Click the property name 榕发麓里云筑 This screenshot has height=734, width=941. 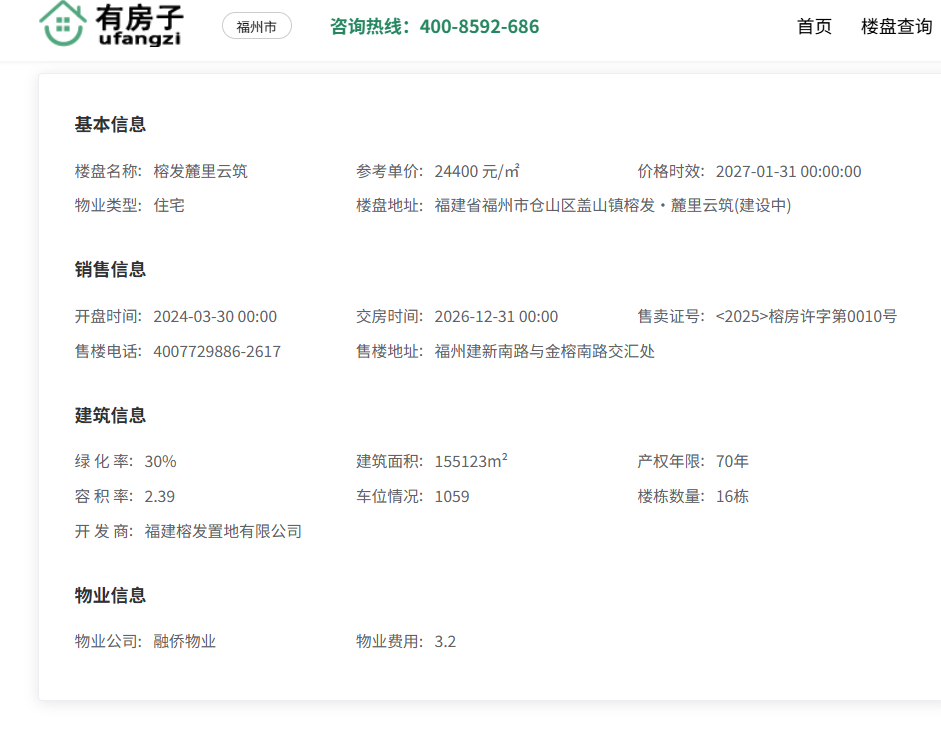pos(200,171)
